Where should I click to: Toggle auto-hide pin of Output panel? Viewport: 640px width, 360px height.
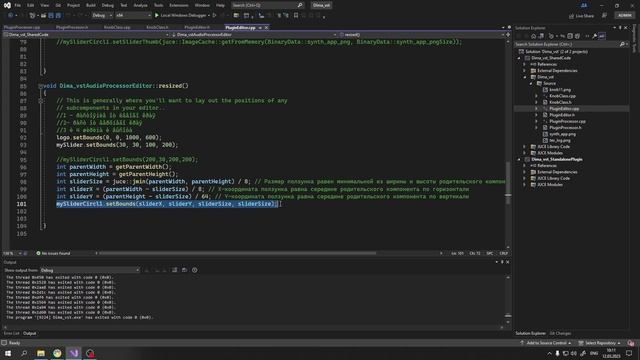coord(502,262)
